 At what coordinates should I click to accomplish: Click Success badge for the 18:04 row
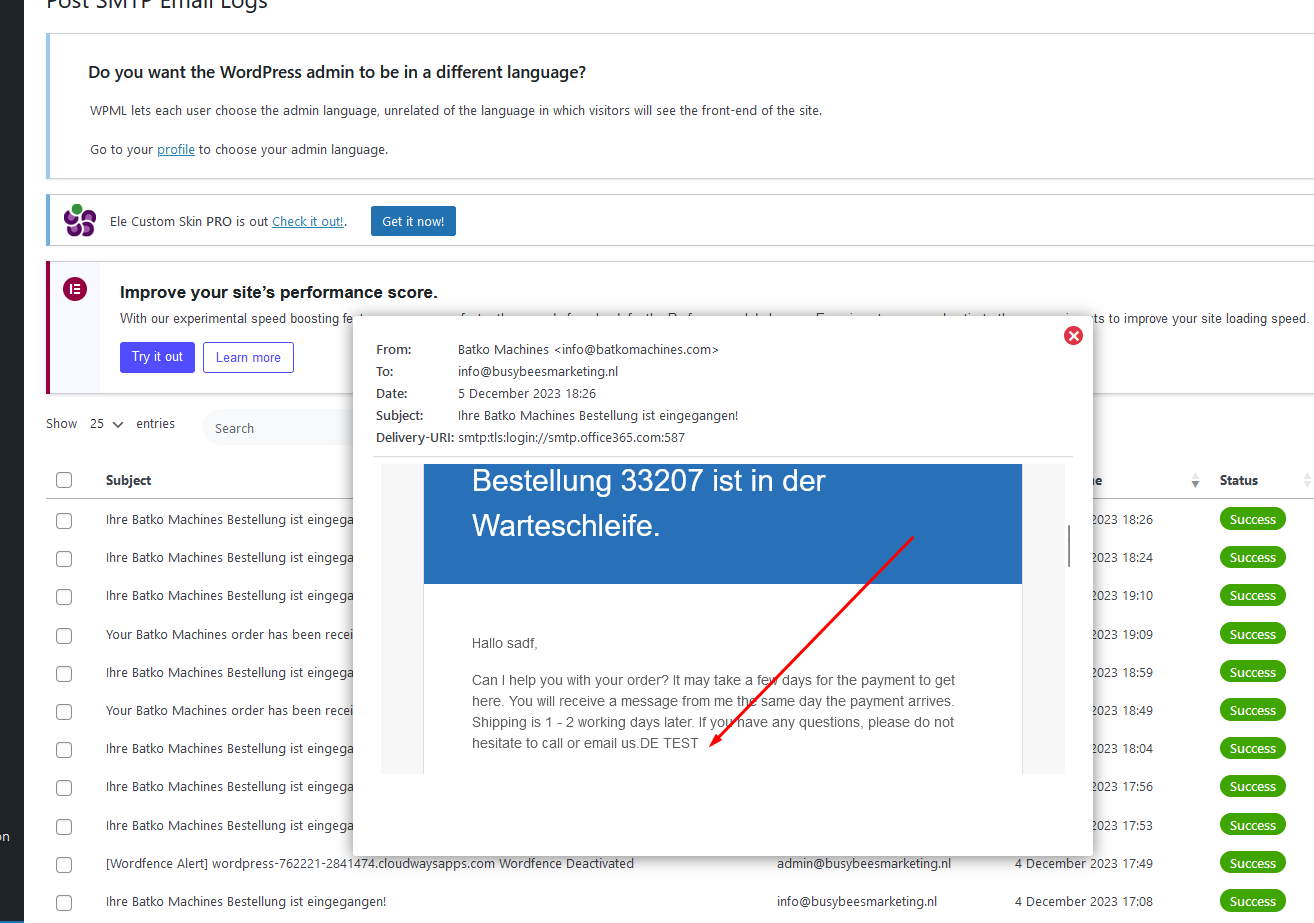(1252, 748)
